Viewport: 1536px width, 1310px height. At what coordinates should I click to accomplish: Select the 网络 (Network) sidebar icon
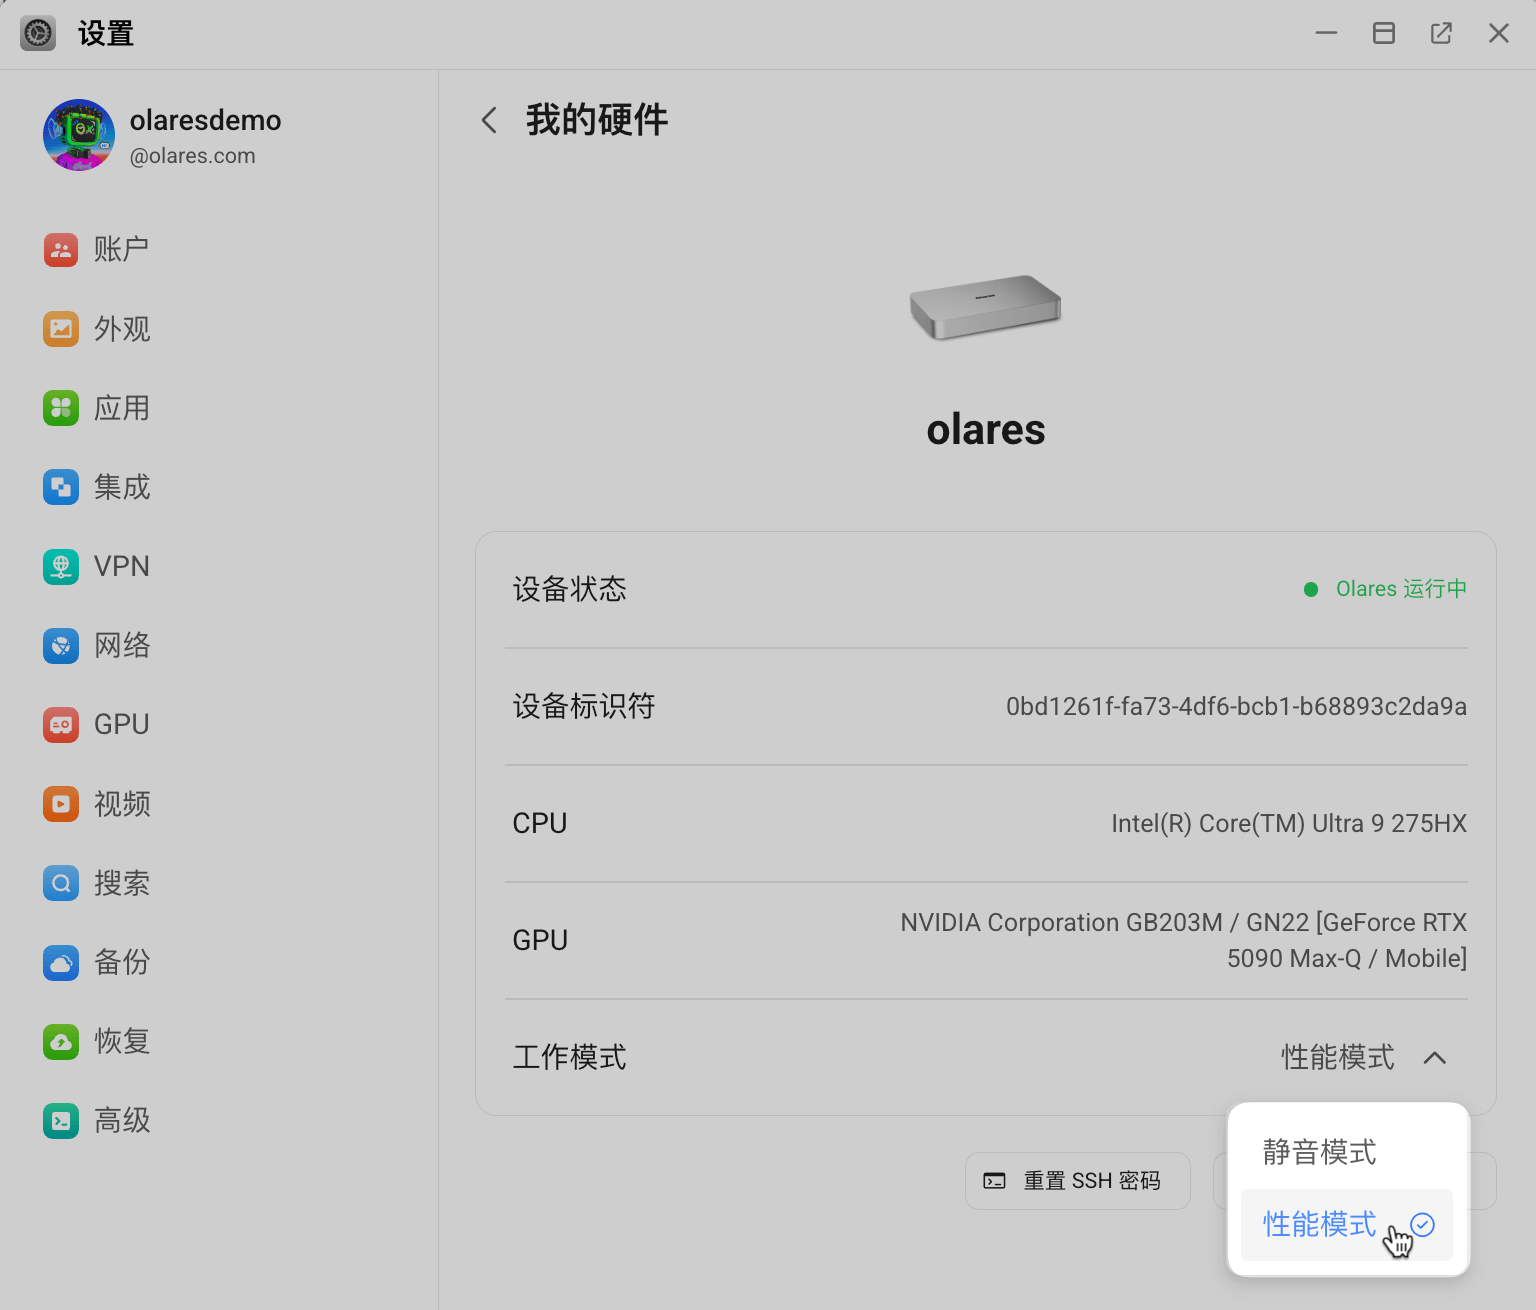coord(61,645)
